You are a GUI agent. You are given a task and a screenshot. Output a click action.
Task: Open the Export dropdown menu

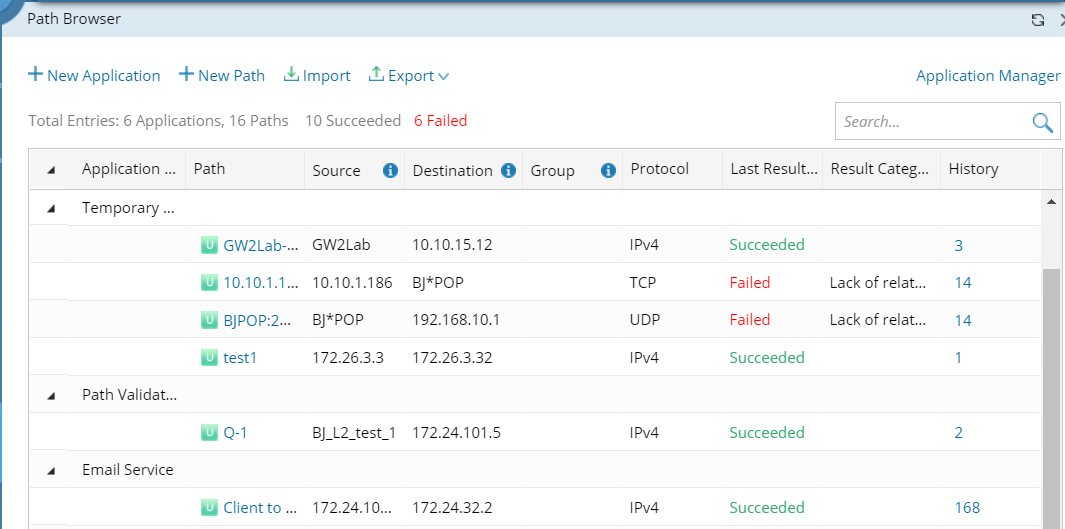coord(409,76)
